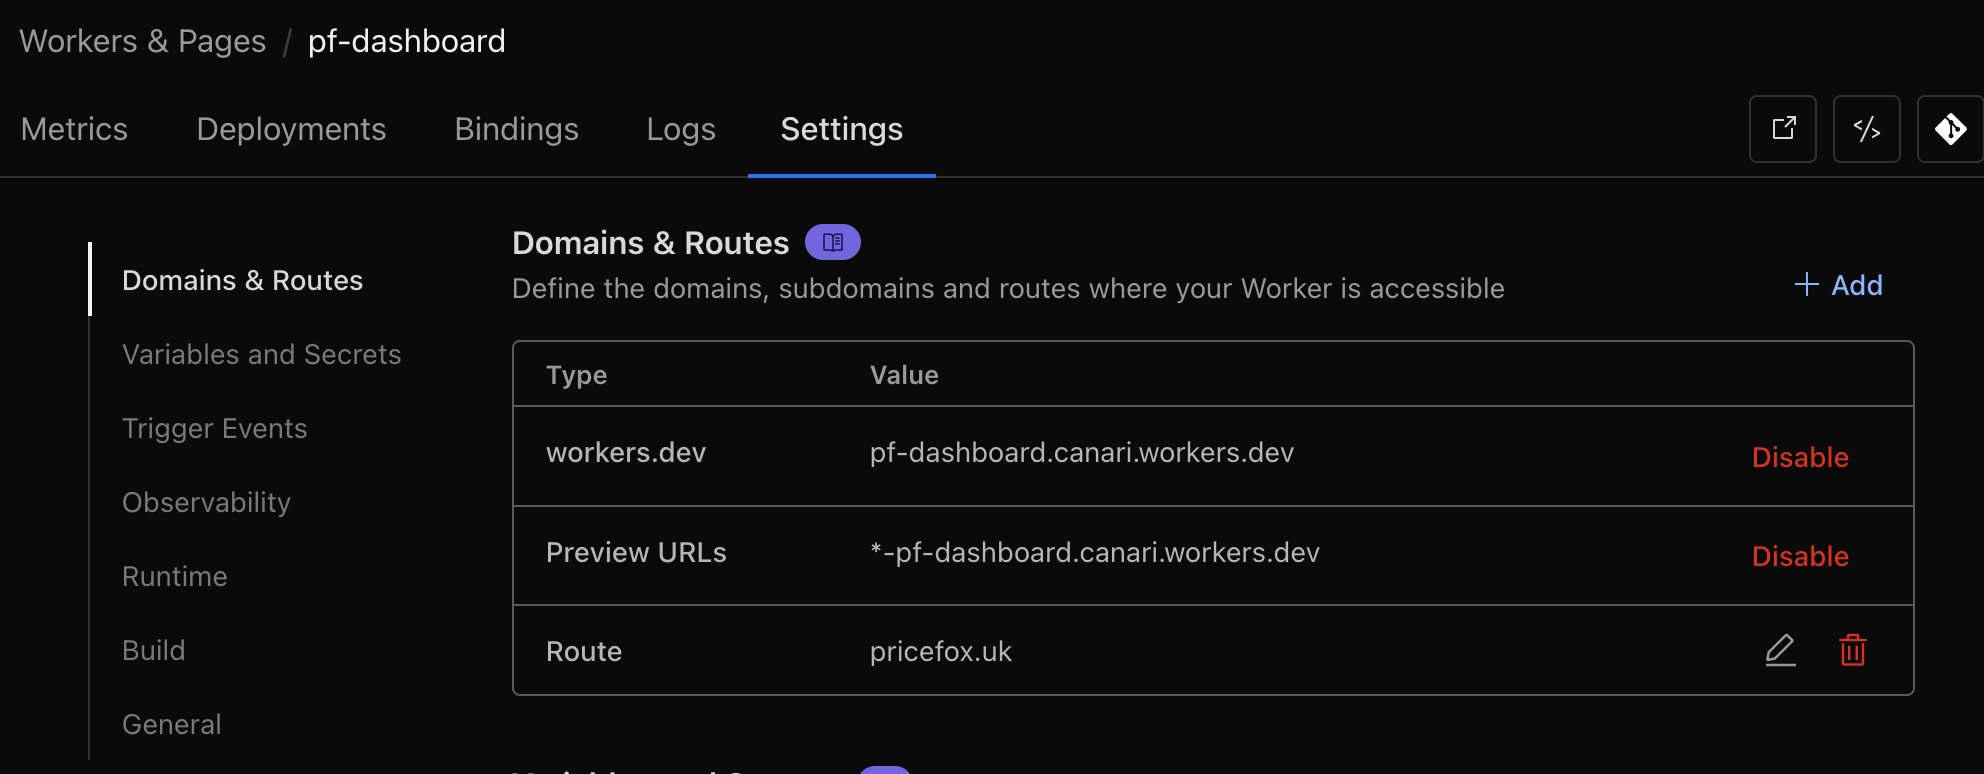Select Observability in the sidebar
1984x774 pixels.
coord(206,502)
